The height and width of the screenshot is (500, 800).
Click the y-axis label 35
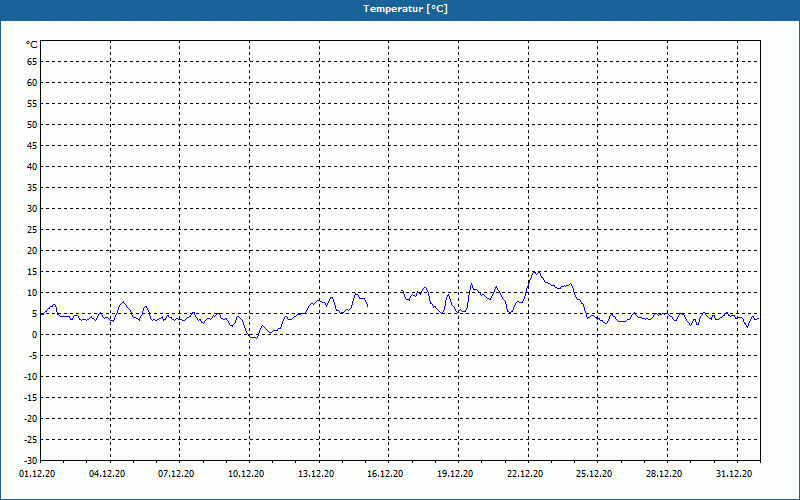tap(32, 188)
